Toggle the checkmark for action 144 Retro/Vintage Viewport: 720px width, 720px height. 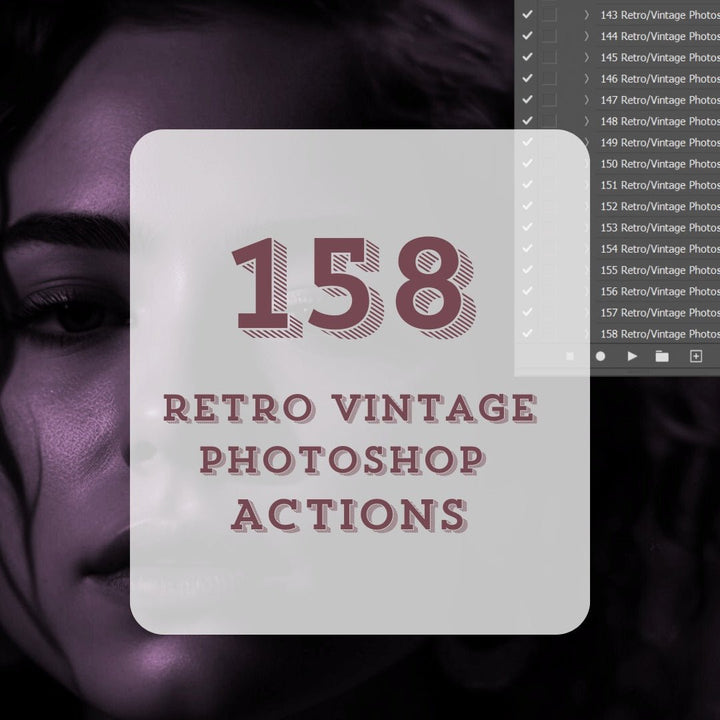(x=527, y=36)
